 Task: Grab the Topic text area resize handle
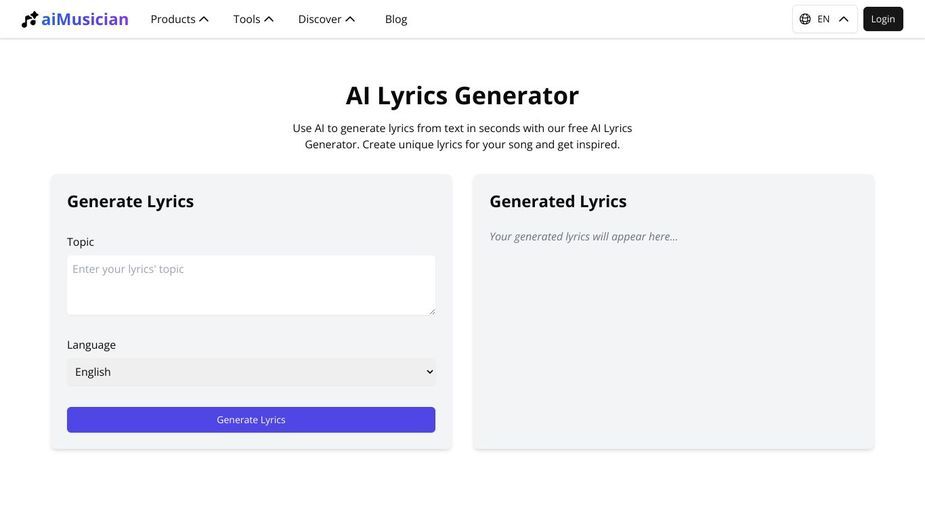[x=432, y=311]
